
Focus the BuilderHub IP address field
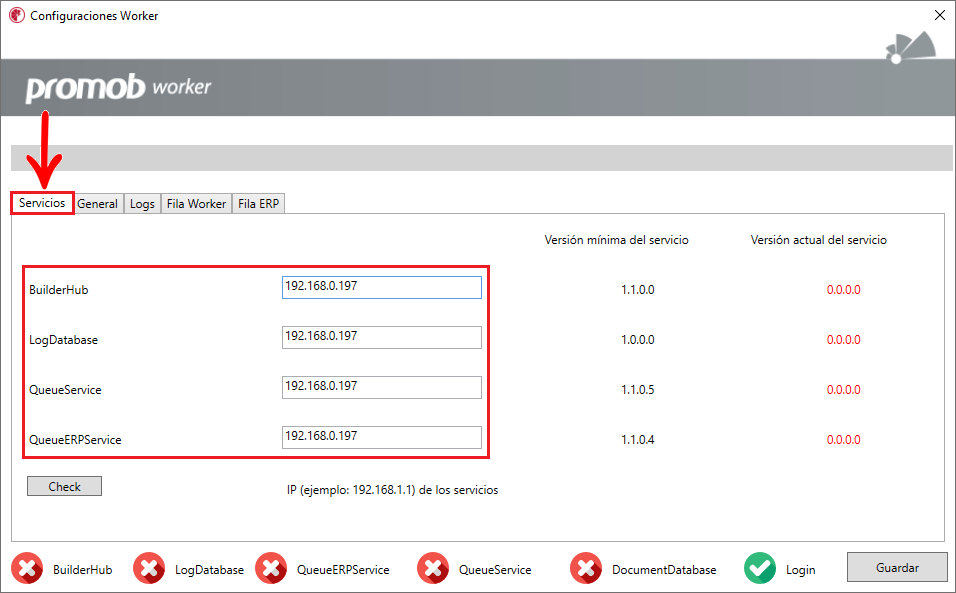382,288
